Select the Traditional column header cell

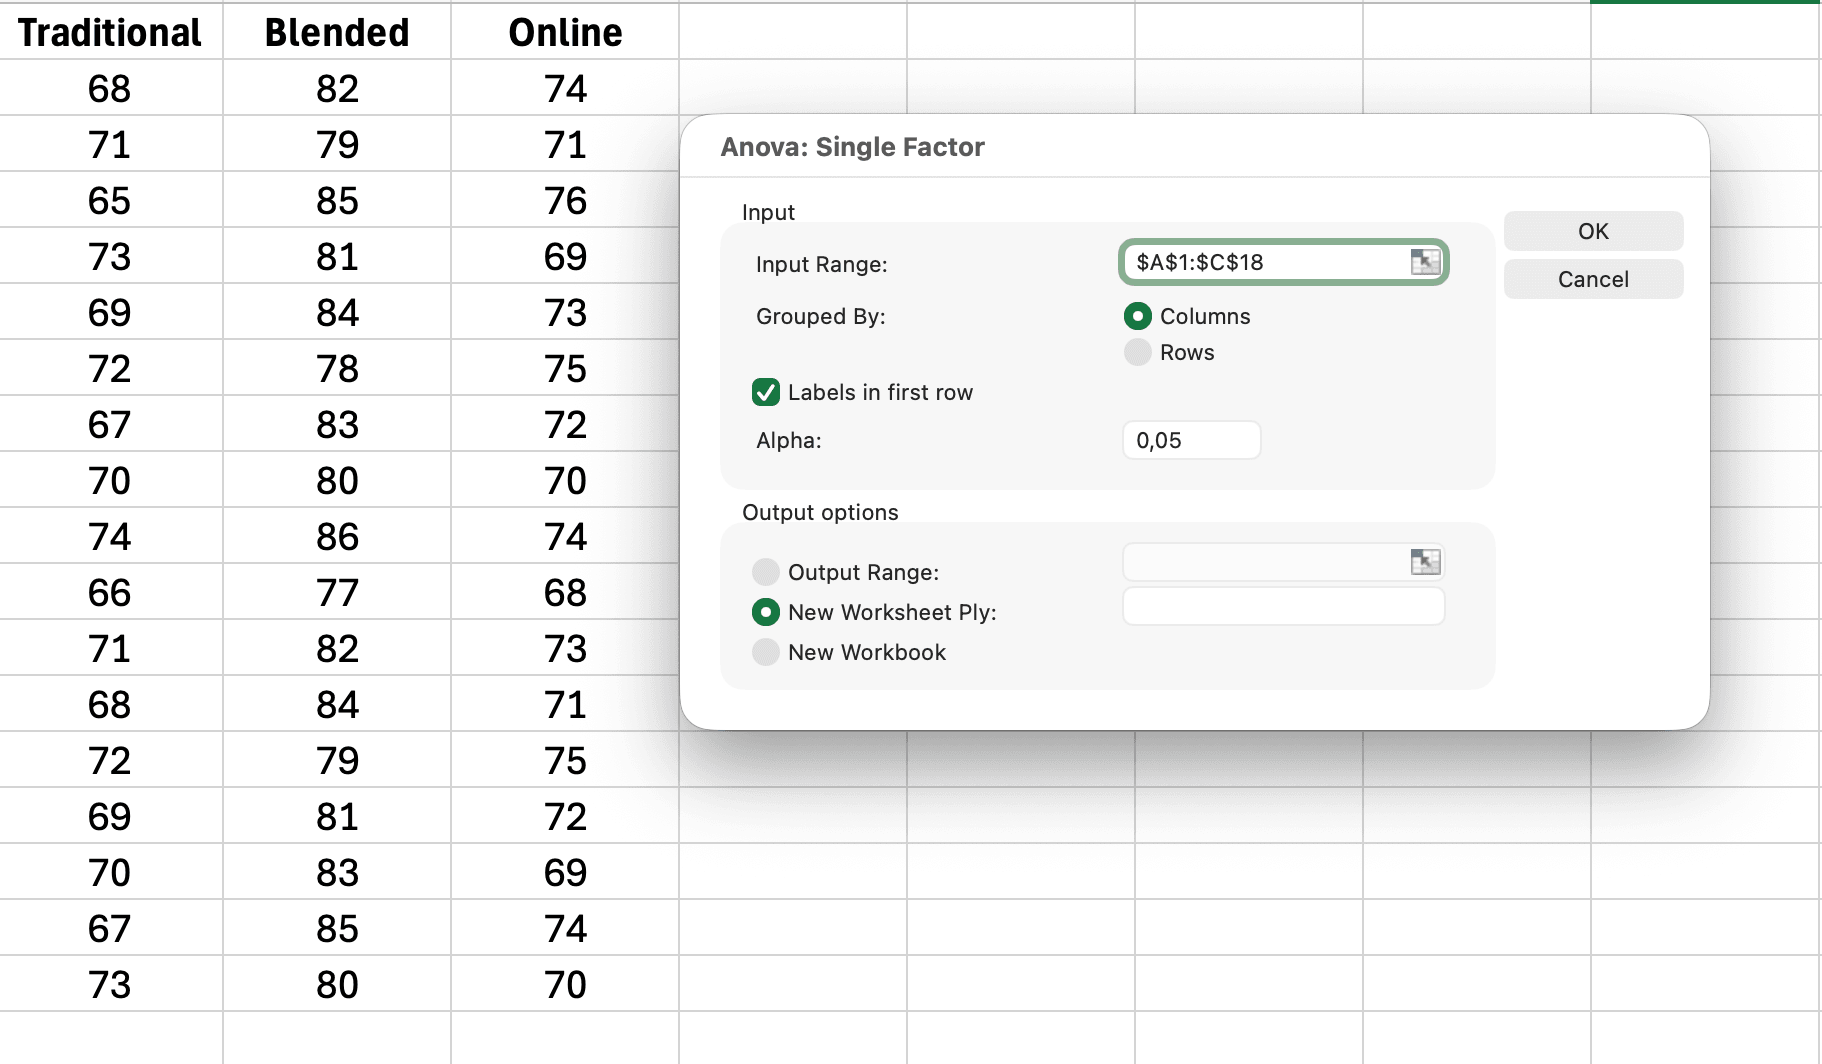click(x=110, y=31)
